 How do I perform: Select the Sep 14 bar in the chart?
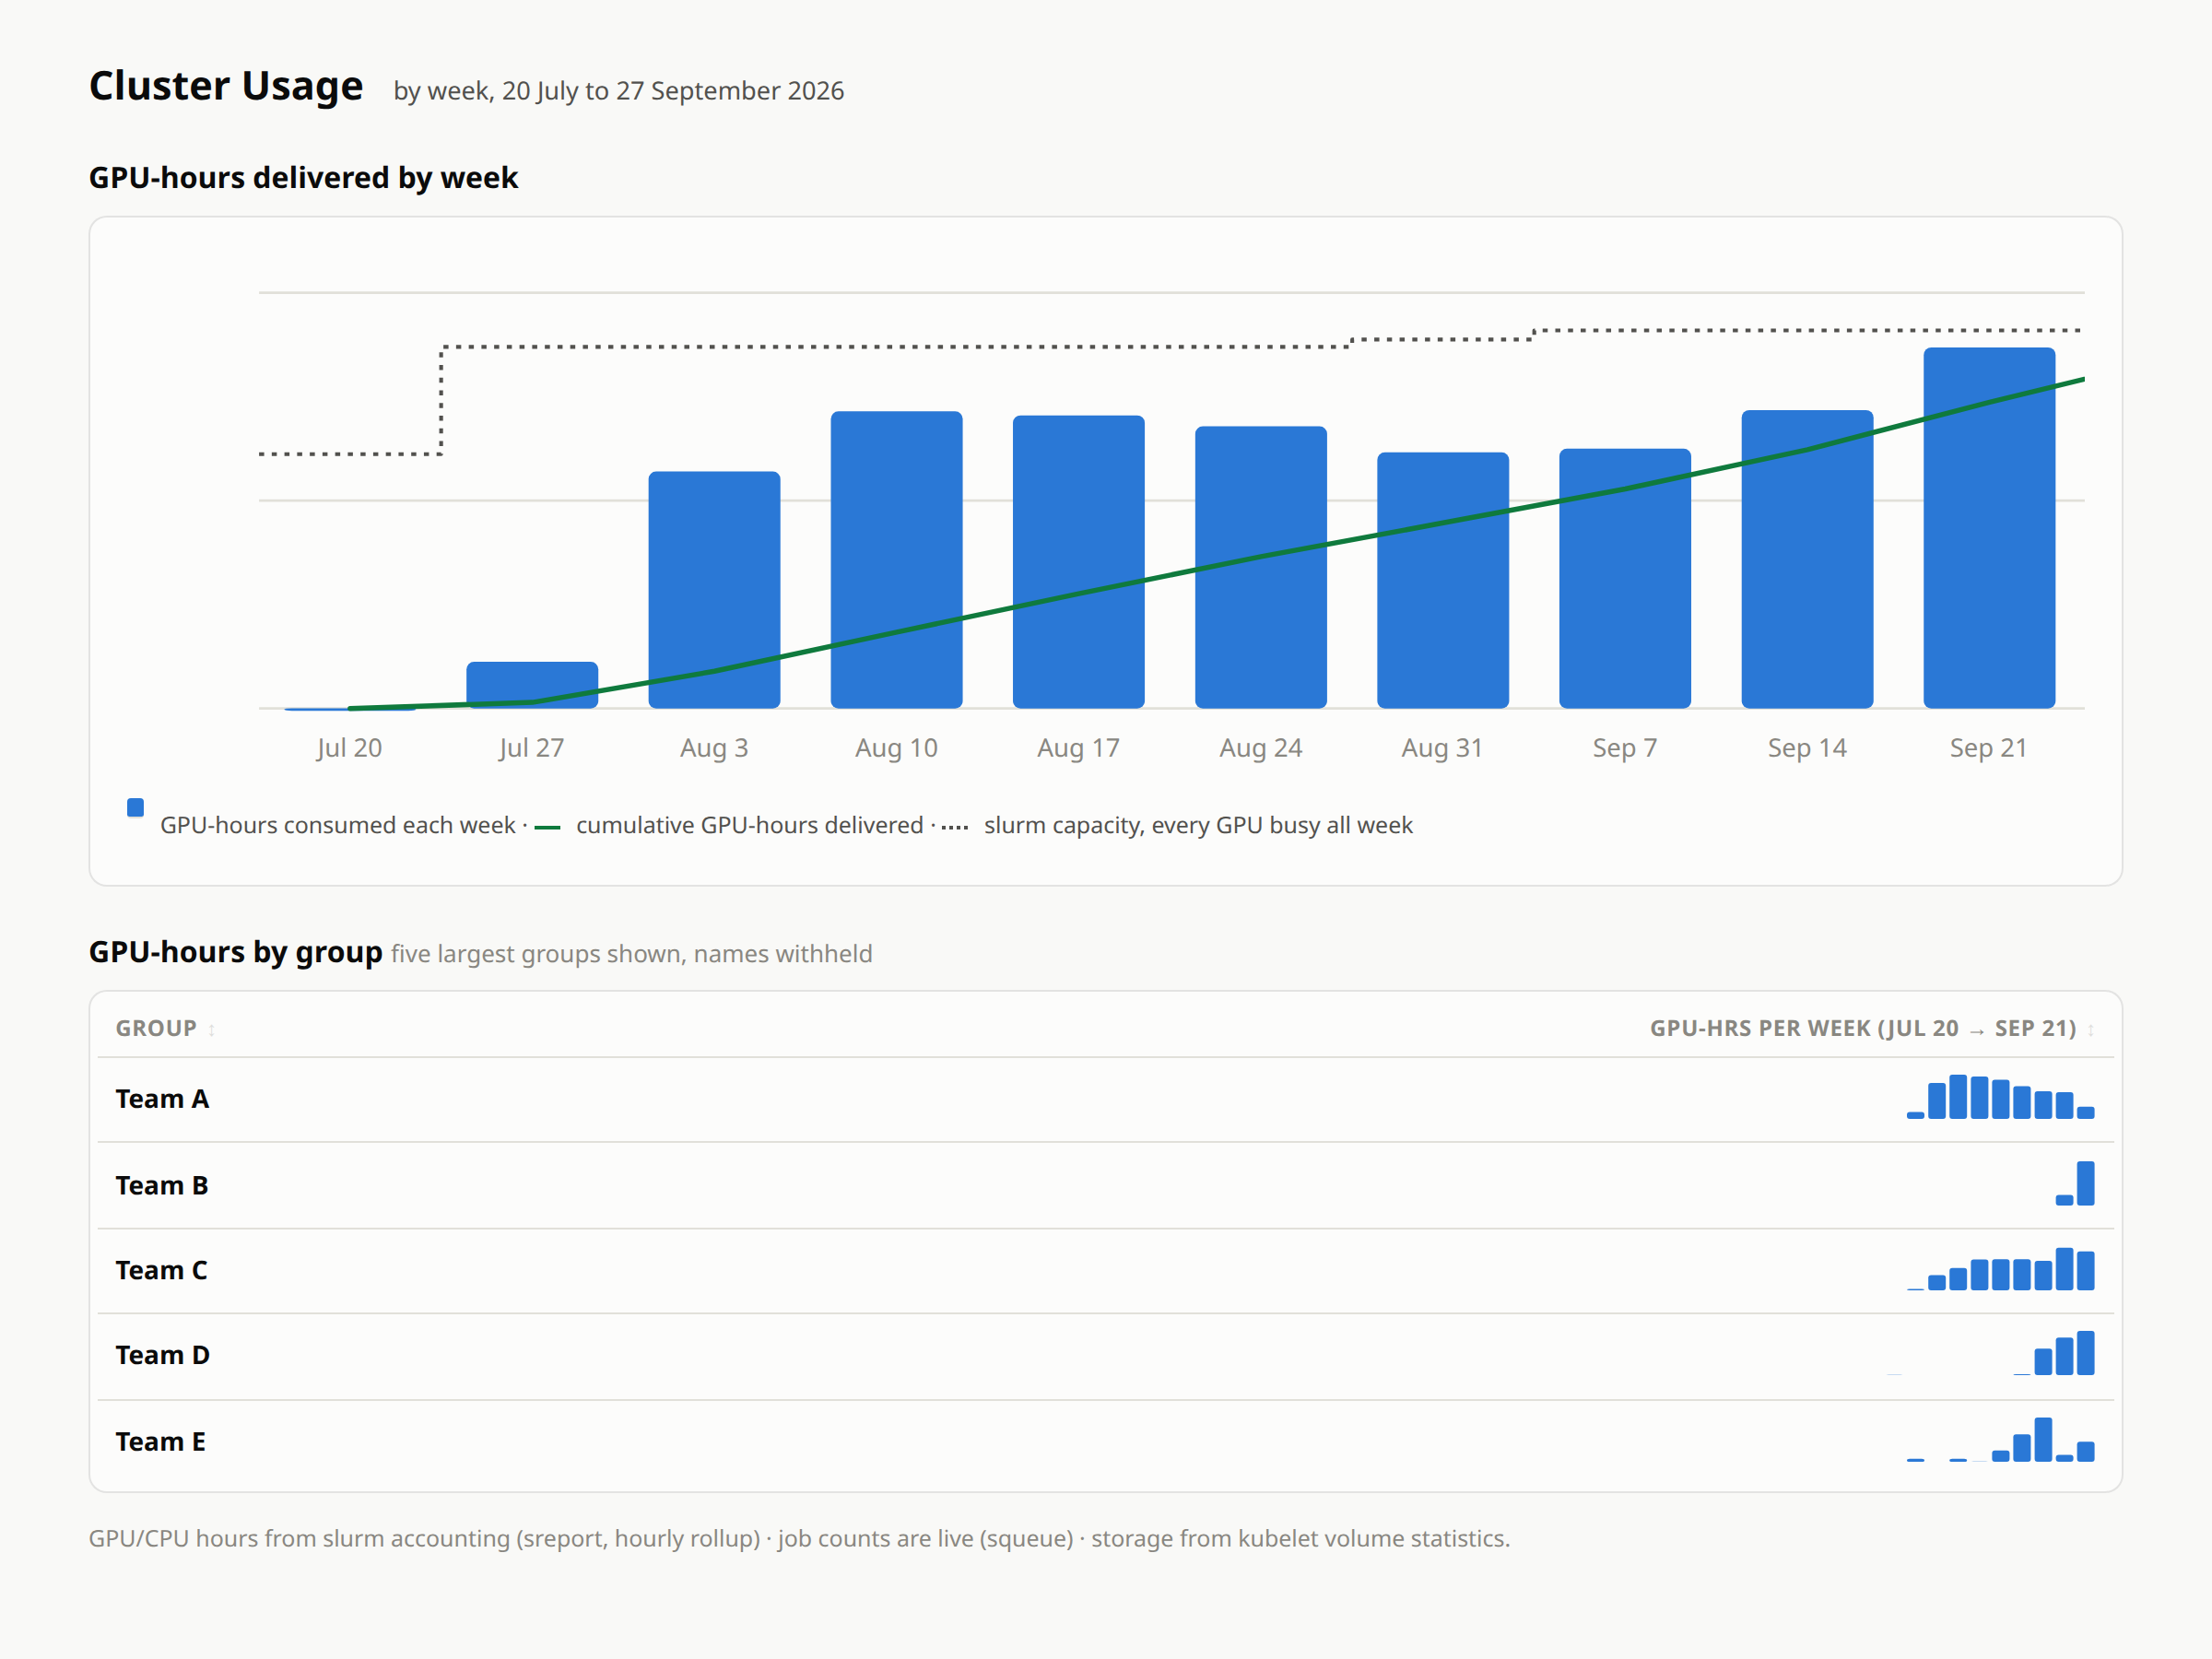coord(1807,559)
